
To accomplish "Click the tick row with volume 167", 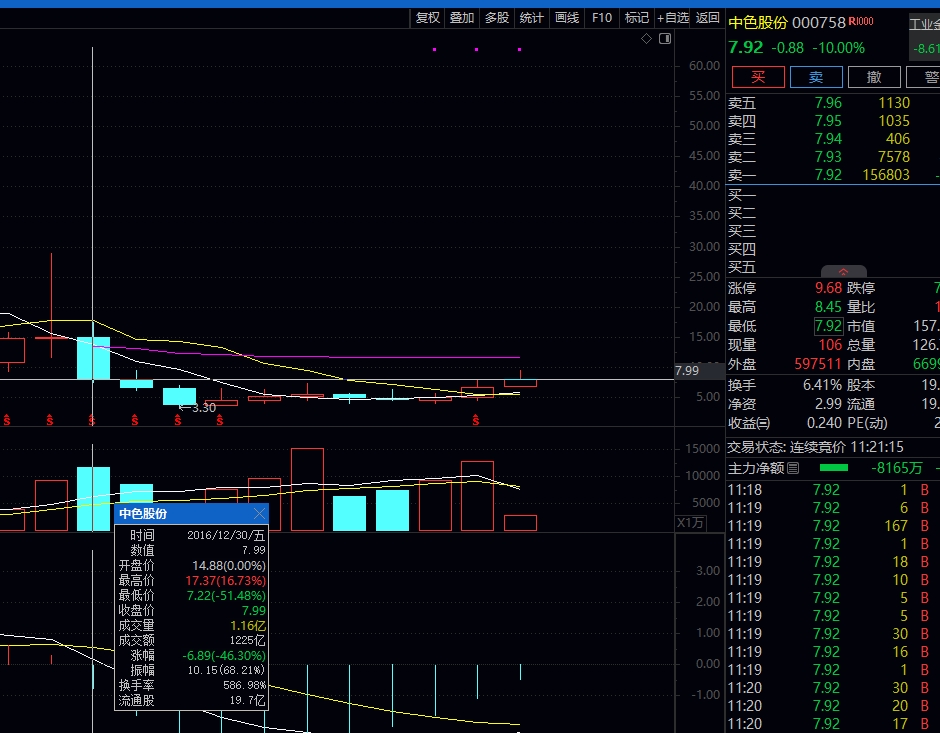I will click(x=832, y=526).
